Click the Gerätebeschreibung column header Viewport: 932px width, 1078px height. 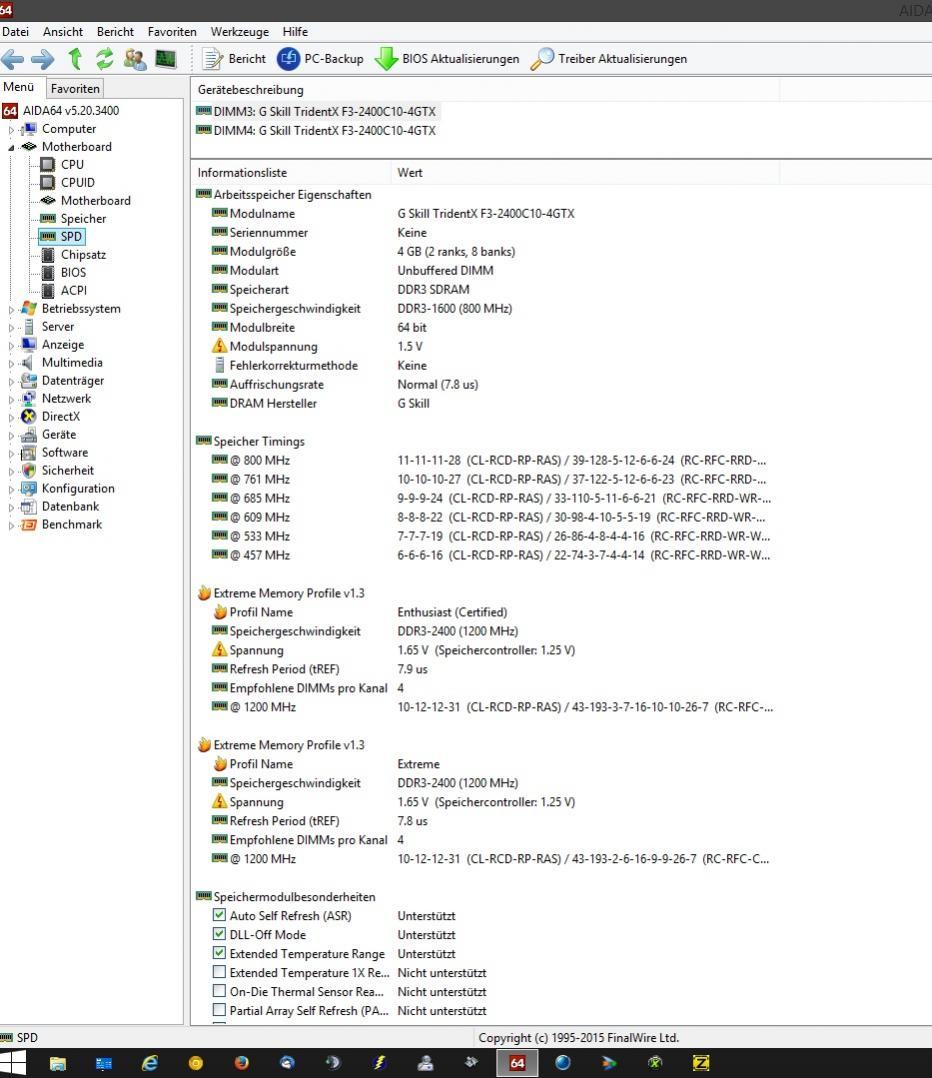click(x=485, y=89)
